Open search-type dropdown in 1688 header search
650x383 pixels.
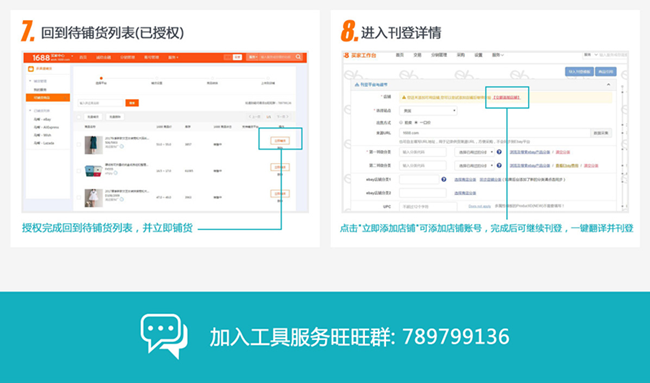pos(253,57)
